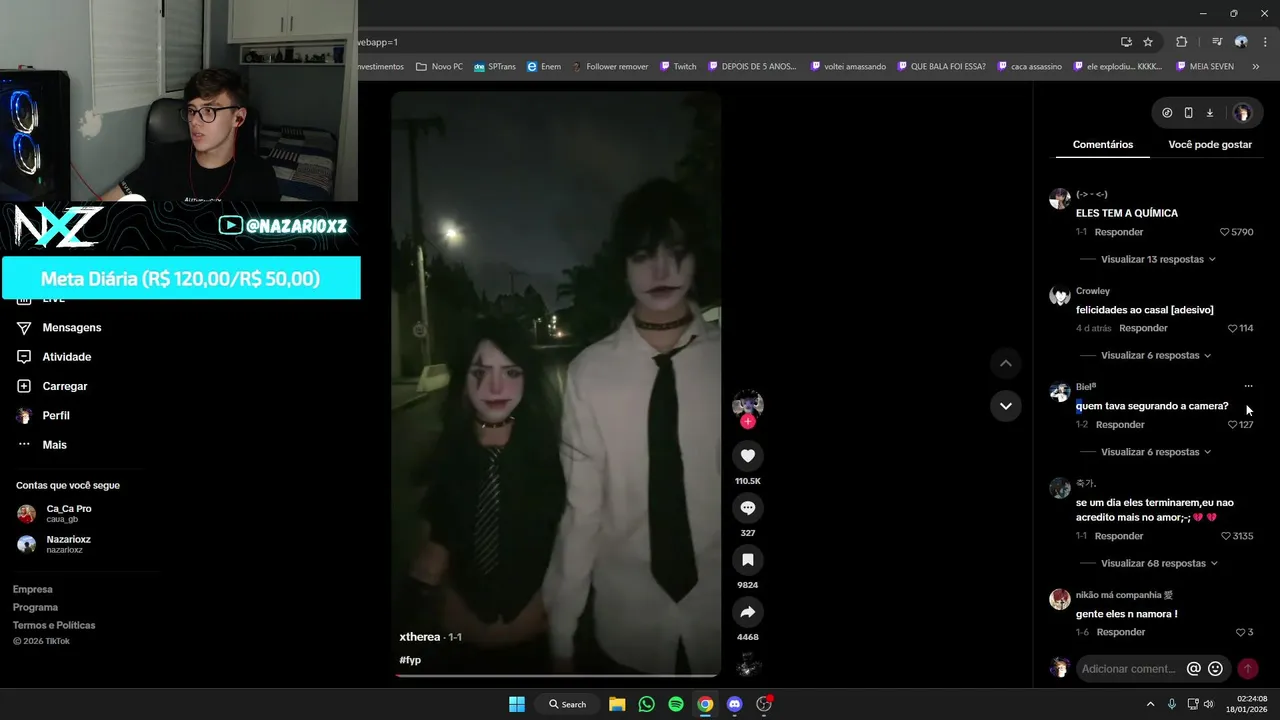
Task: Reply to the ELES TEM A QUÍMICA comment
Action: 1119,232
